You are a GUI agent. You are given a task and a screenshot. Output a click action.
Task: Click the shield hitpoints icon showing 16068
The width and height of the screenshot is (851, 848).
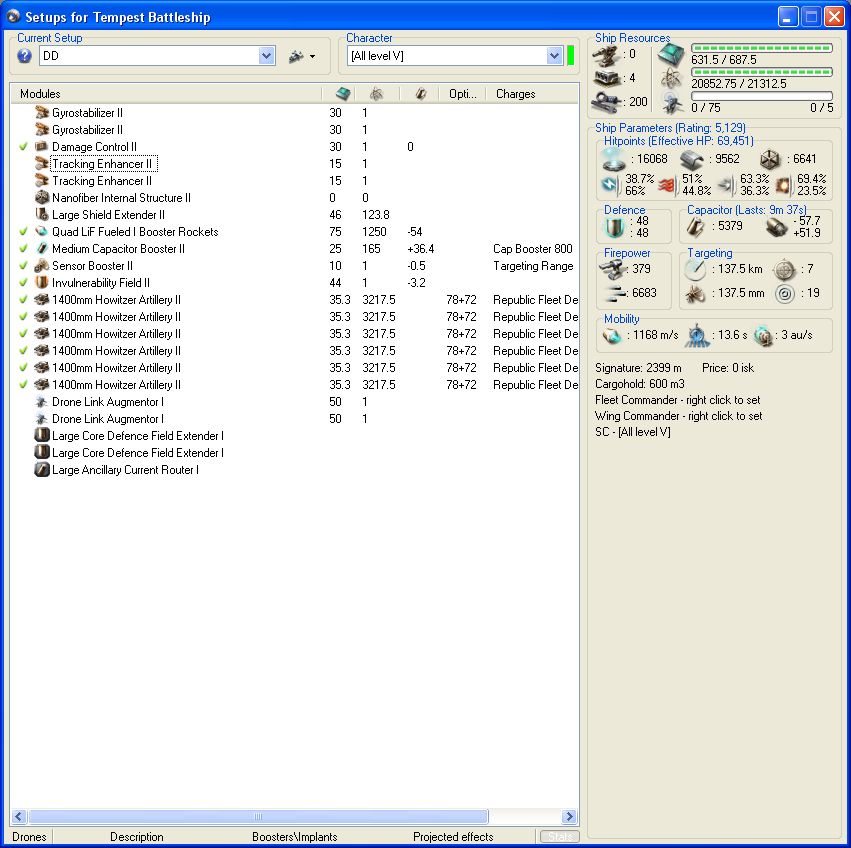tap(615, 159)
